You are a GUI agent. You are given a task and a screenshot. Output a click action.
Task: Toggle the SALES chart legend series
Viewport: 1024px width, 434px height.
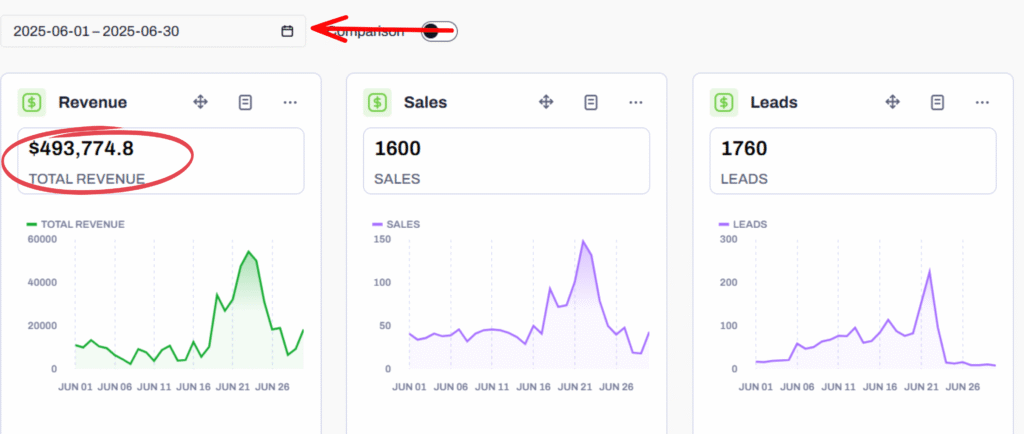396,225
